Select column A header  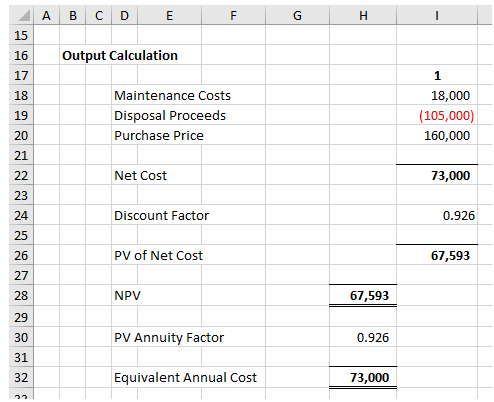pyautogui.click(x=46, y=15)
